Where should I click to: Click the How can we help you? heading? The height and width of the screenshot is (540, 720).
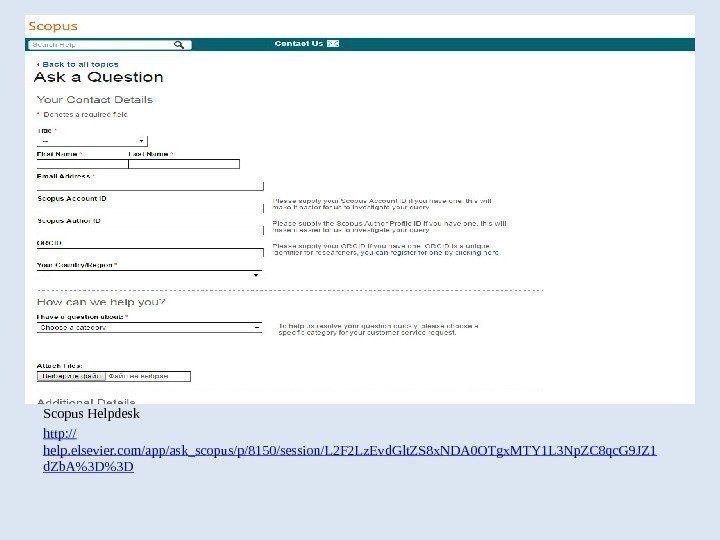pyautogui.click(x=101, y=302)
